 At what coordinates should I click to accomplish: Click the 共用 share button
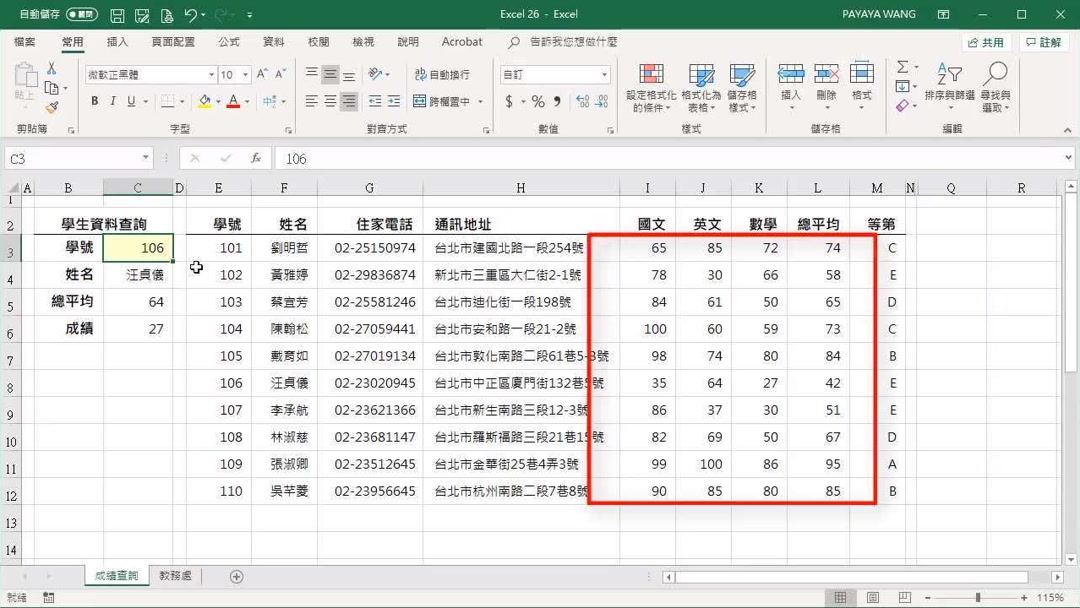click(x=983, y=42)
